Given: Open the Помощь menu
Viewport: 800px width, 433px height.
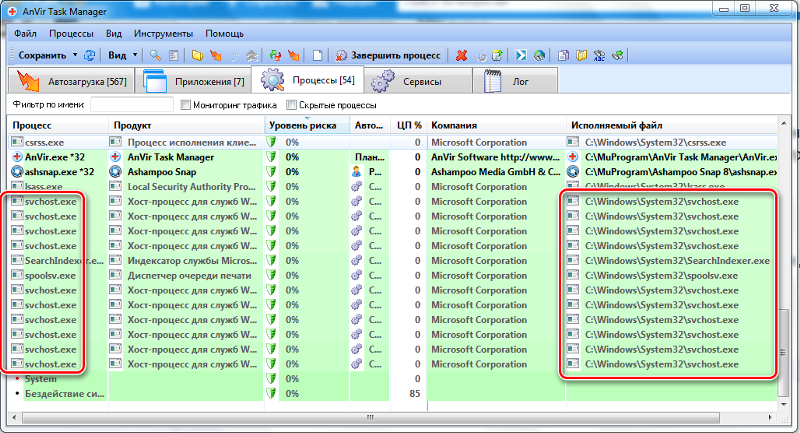Looking at the screenshot, I should pyautogui.click(x=224, y=34).
